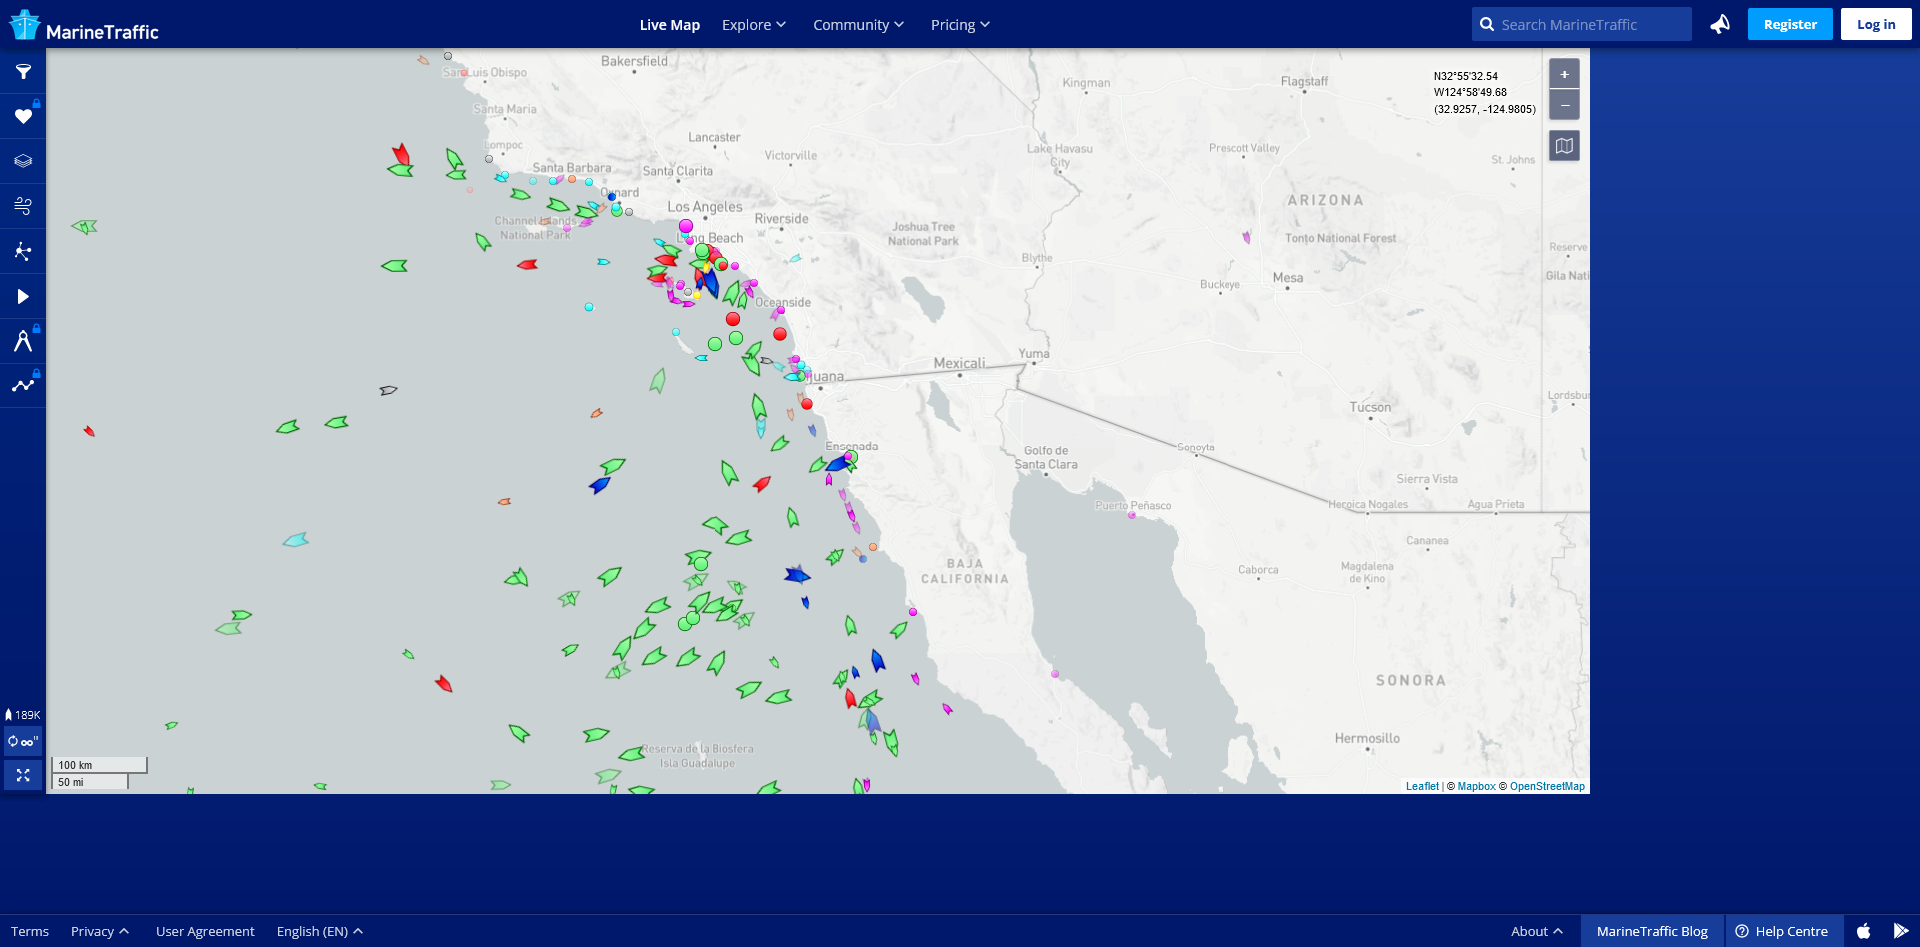
Task: Click the 100 km scale bar
Action: pos(99,765)
